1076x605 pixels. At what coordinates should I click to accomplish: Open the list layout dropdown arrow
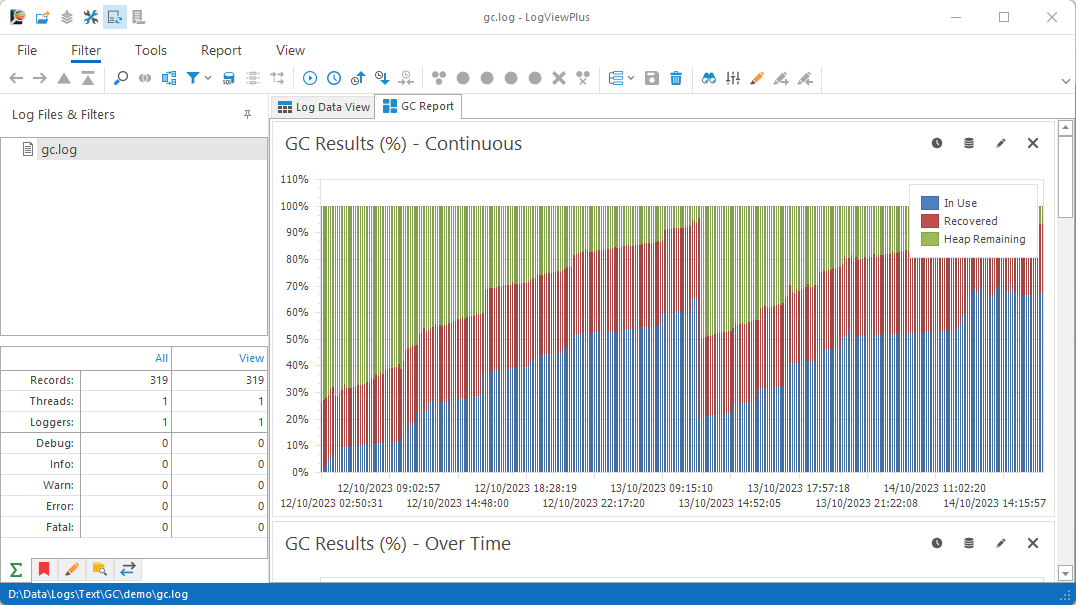631,78
